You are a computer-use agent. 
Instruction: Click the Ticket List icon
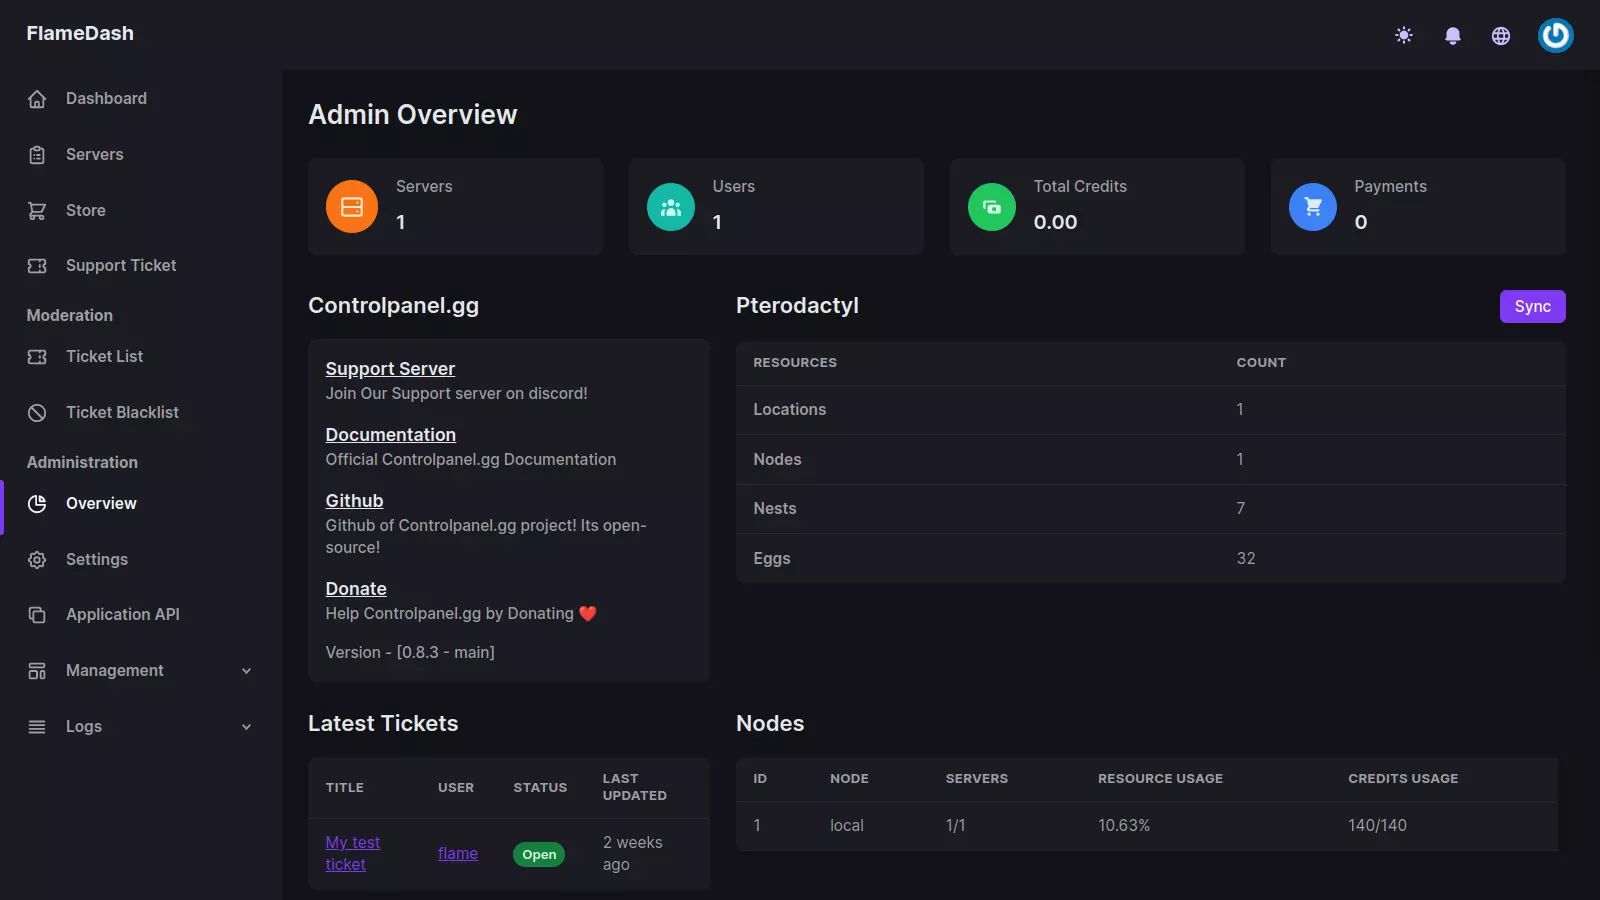37,357
